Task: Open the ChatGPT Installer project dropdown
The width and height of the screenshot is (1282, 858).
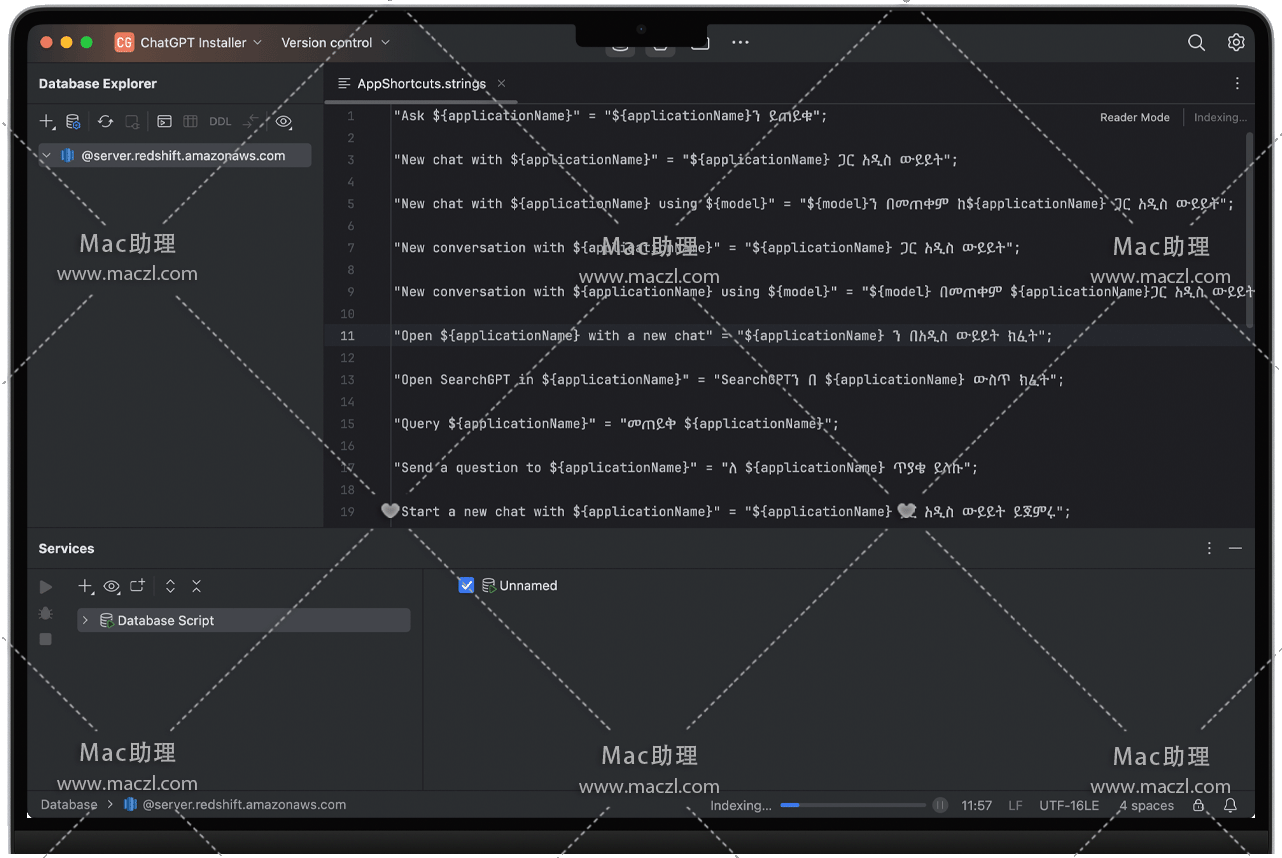Action: click(189, 43)
